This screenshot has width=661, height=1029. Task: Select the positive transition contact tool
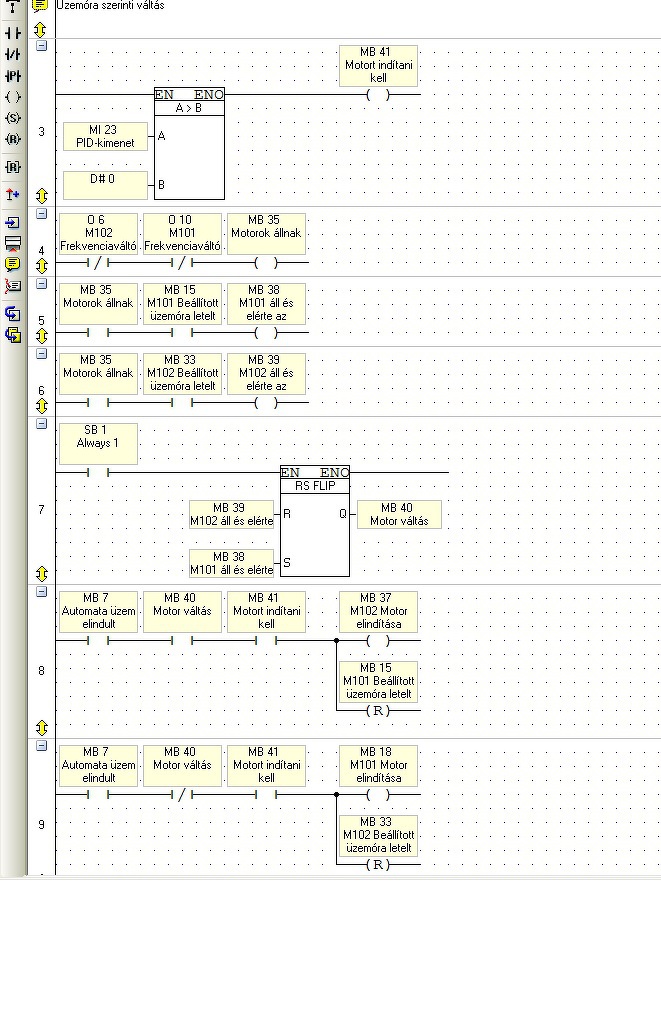[x=12, y=76]
